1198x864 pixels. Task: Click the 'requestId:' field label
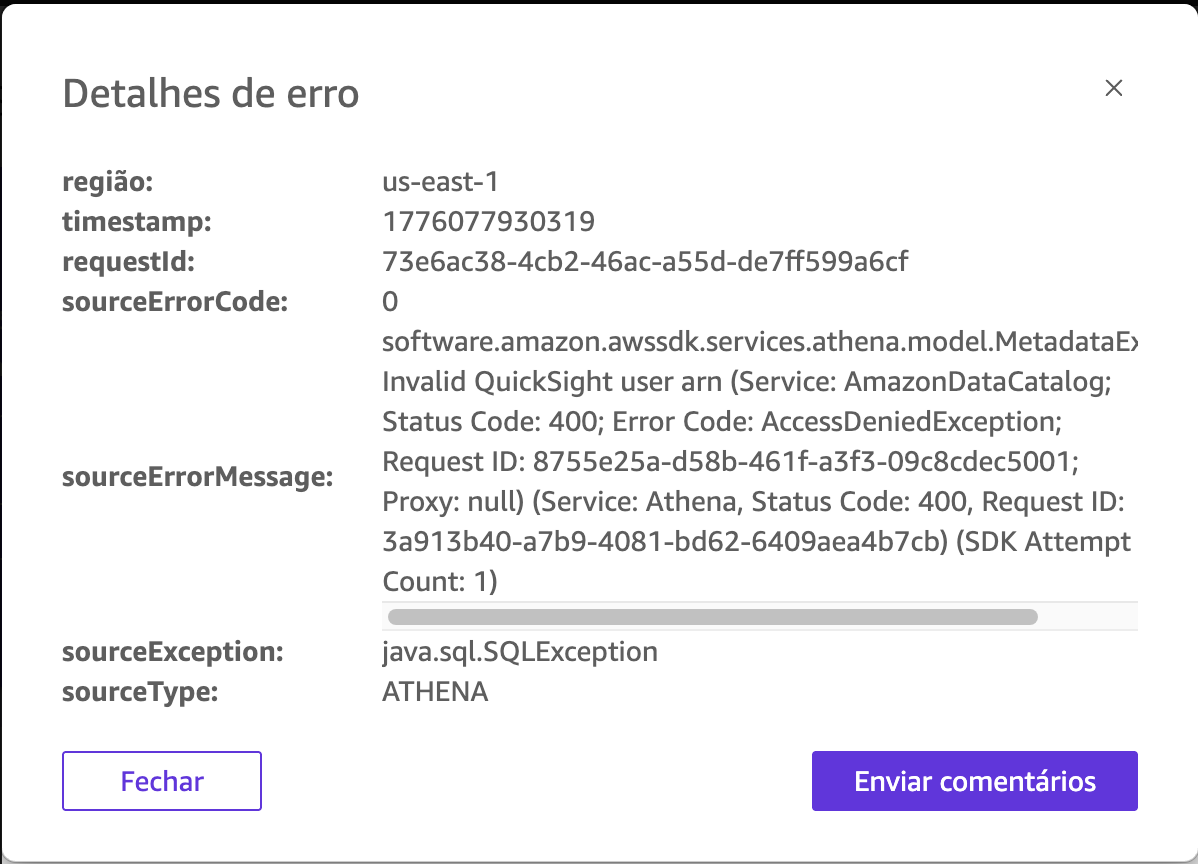click(x=129, y=262)
